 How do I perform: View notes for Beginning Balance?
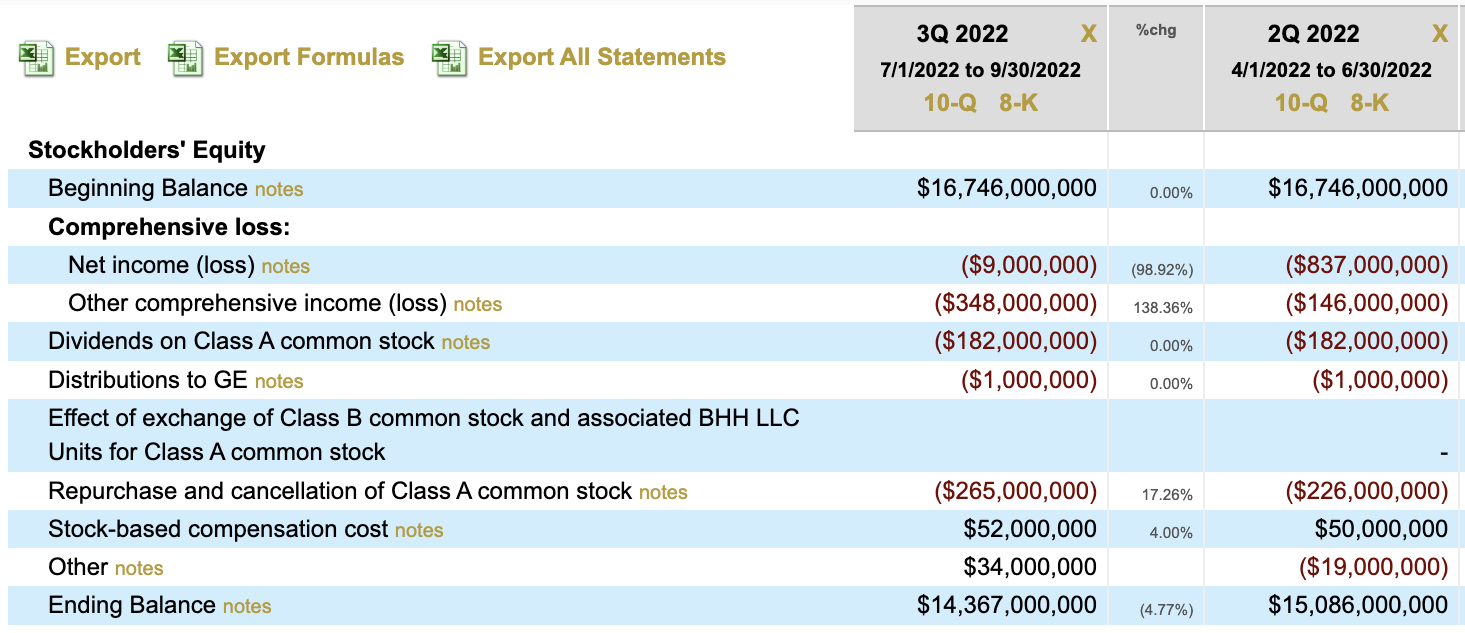279,190
